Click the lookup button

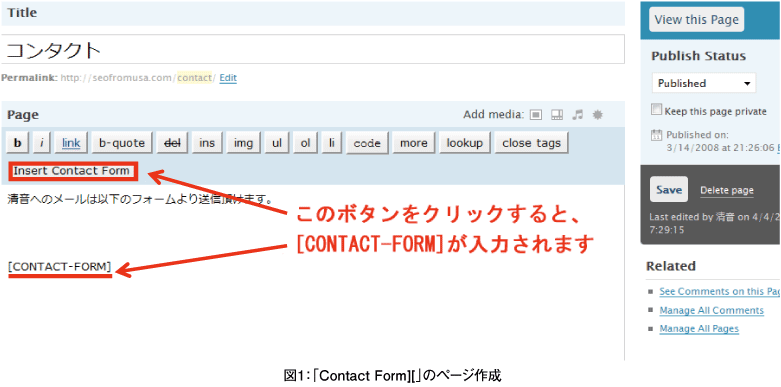(465, 143)
